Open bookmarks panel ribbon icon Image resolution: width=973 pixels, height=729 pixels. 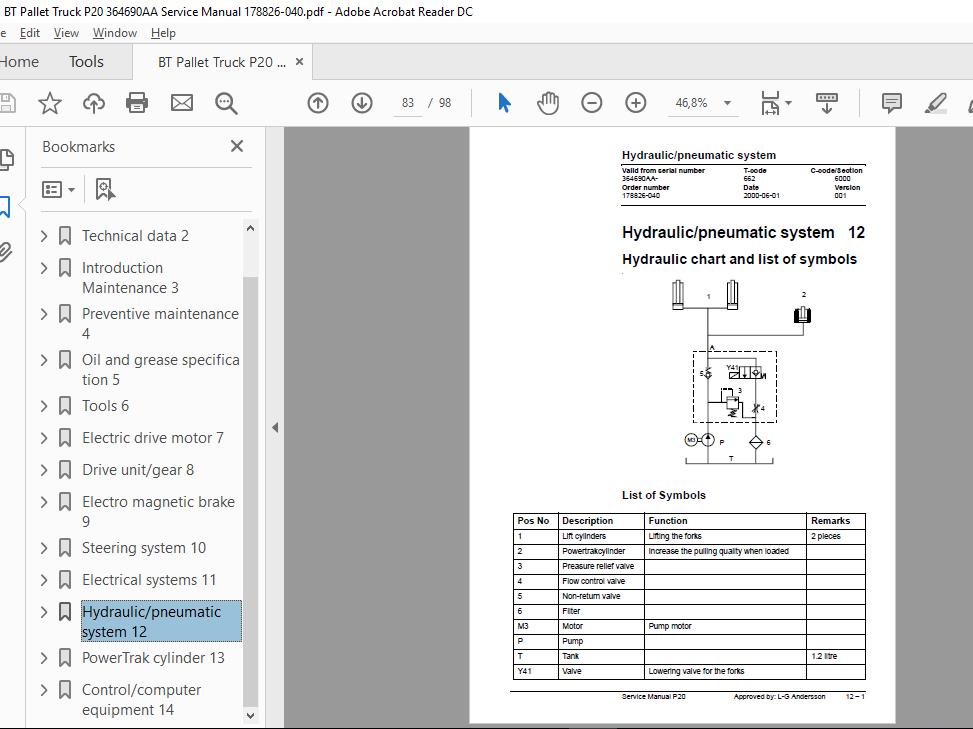coord(5,207)
